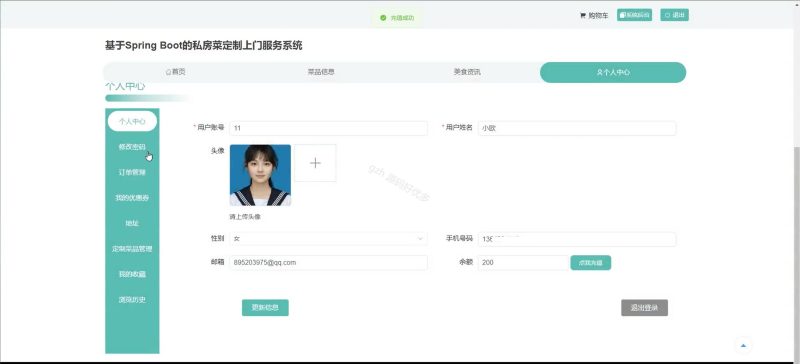Click the 余额 balance field

523,262
